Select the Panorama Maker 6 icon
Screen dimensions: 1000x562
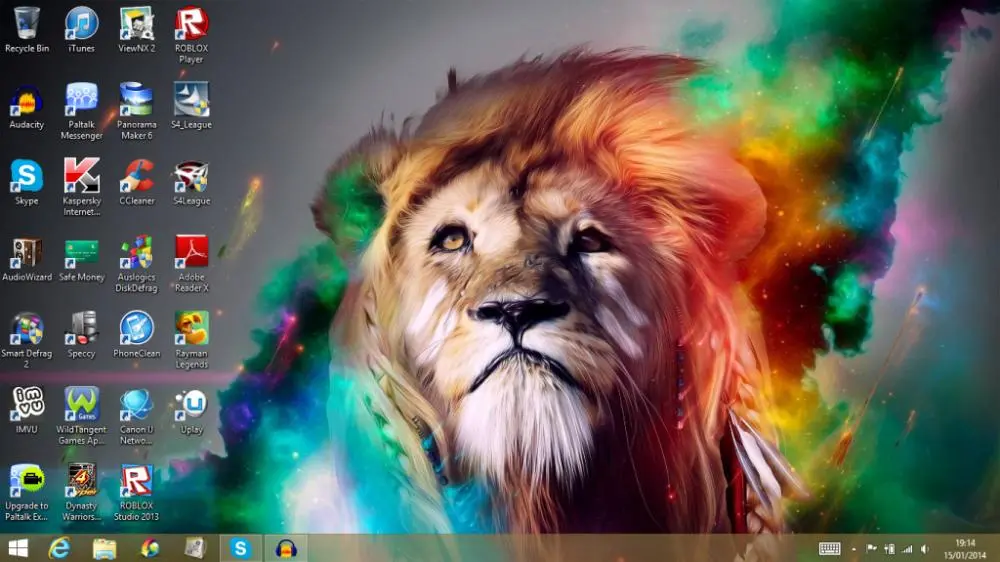[x=136, y=111]
